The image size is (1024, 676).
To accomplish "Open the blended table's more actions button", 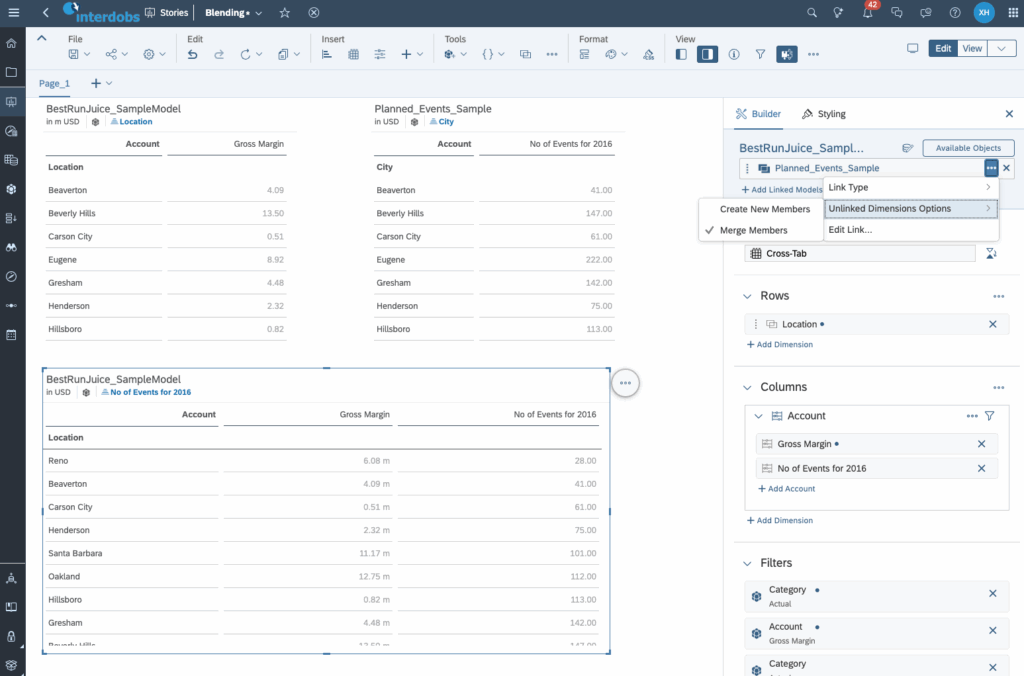I will click(625, 382).
